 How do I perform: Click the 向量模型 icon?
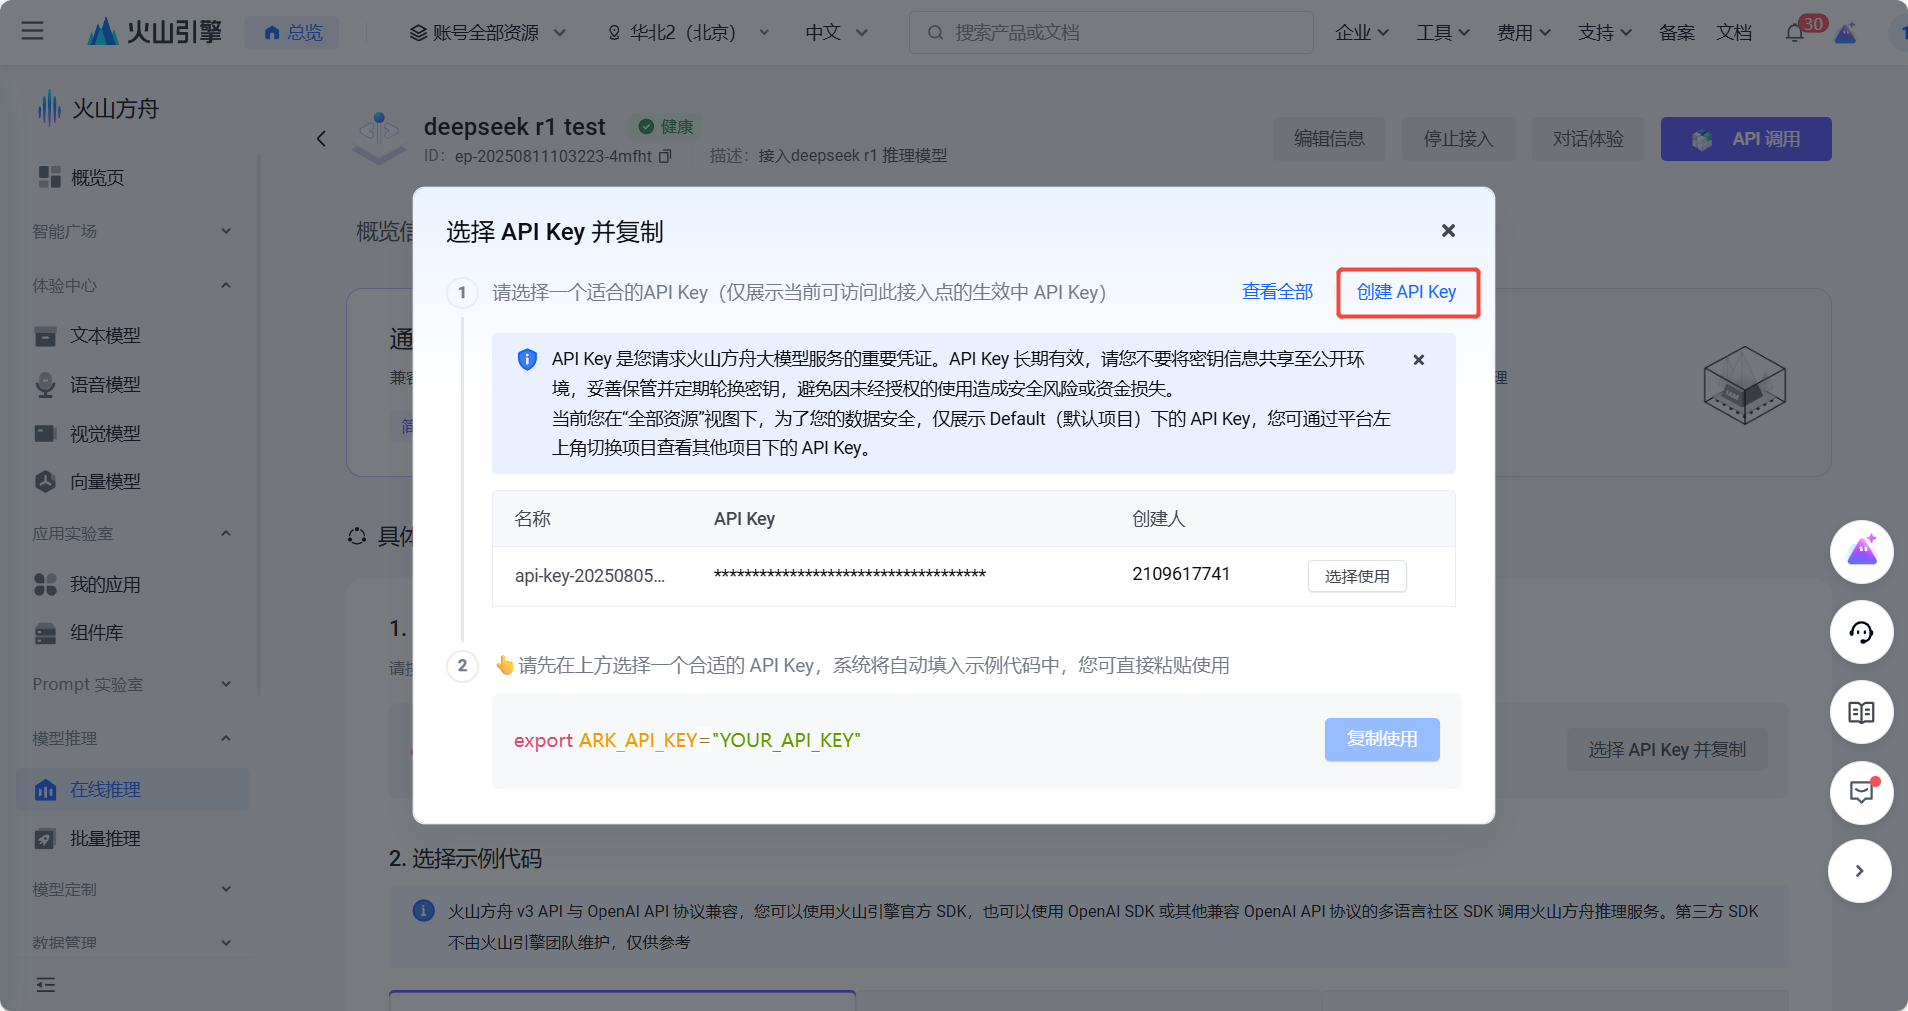pyautogui.click(x=45, y=481)
